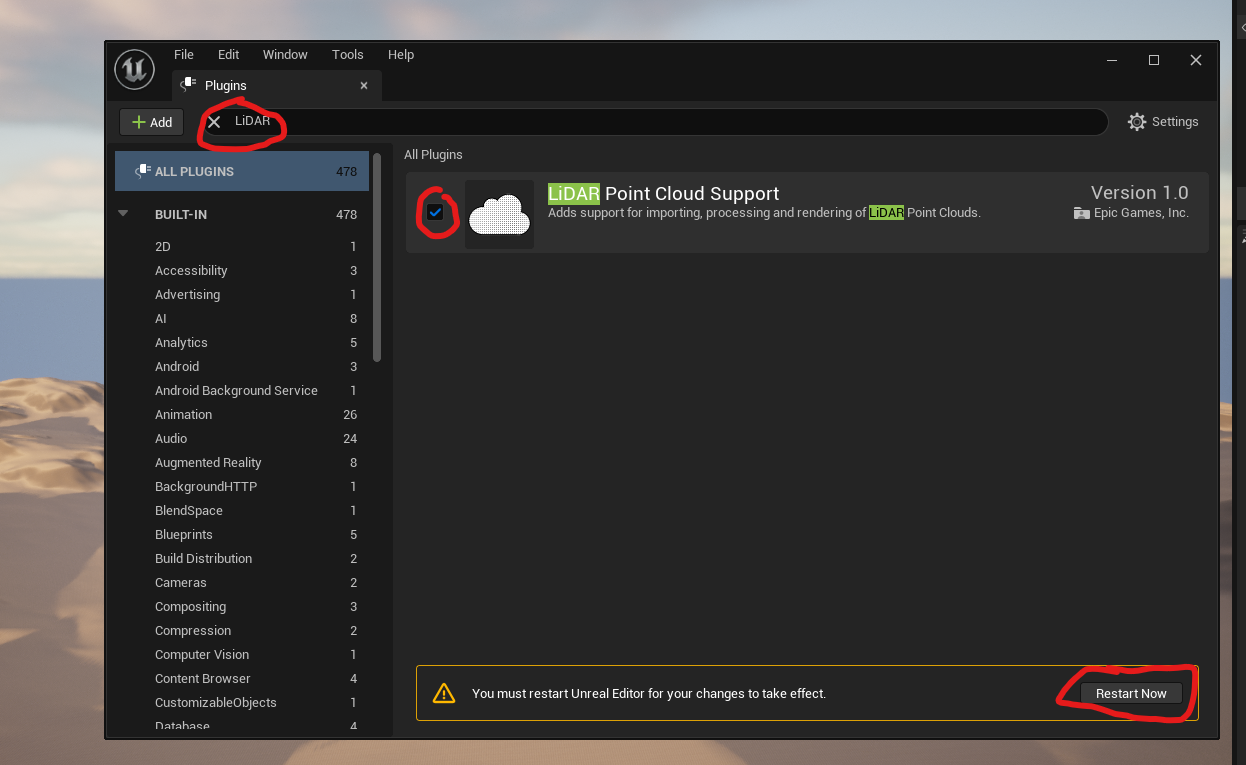Screen dimensions: 1246x765
Task: Click the All Plugins heading text
Action: 433,155
